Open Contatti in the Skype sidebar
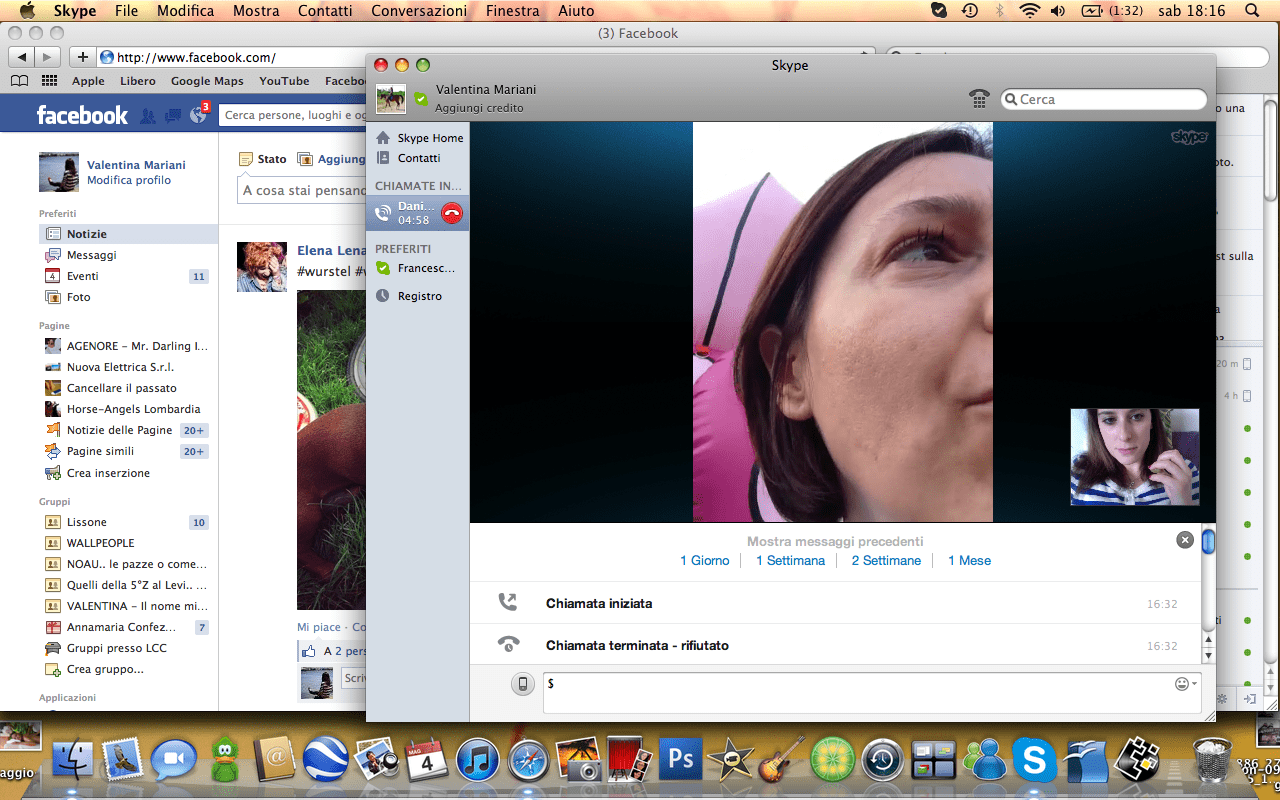This screenshot has height=800, width=1280. [409, 158]
